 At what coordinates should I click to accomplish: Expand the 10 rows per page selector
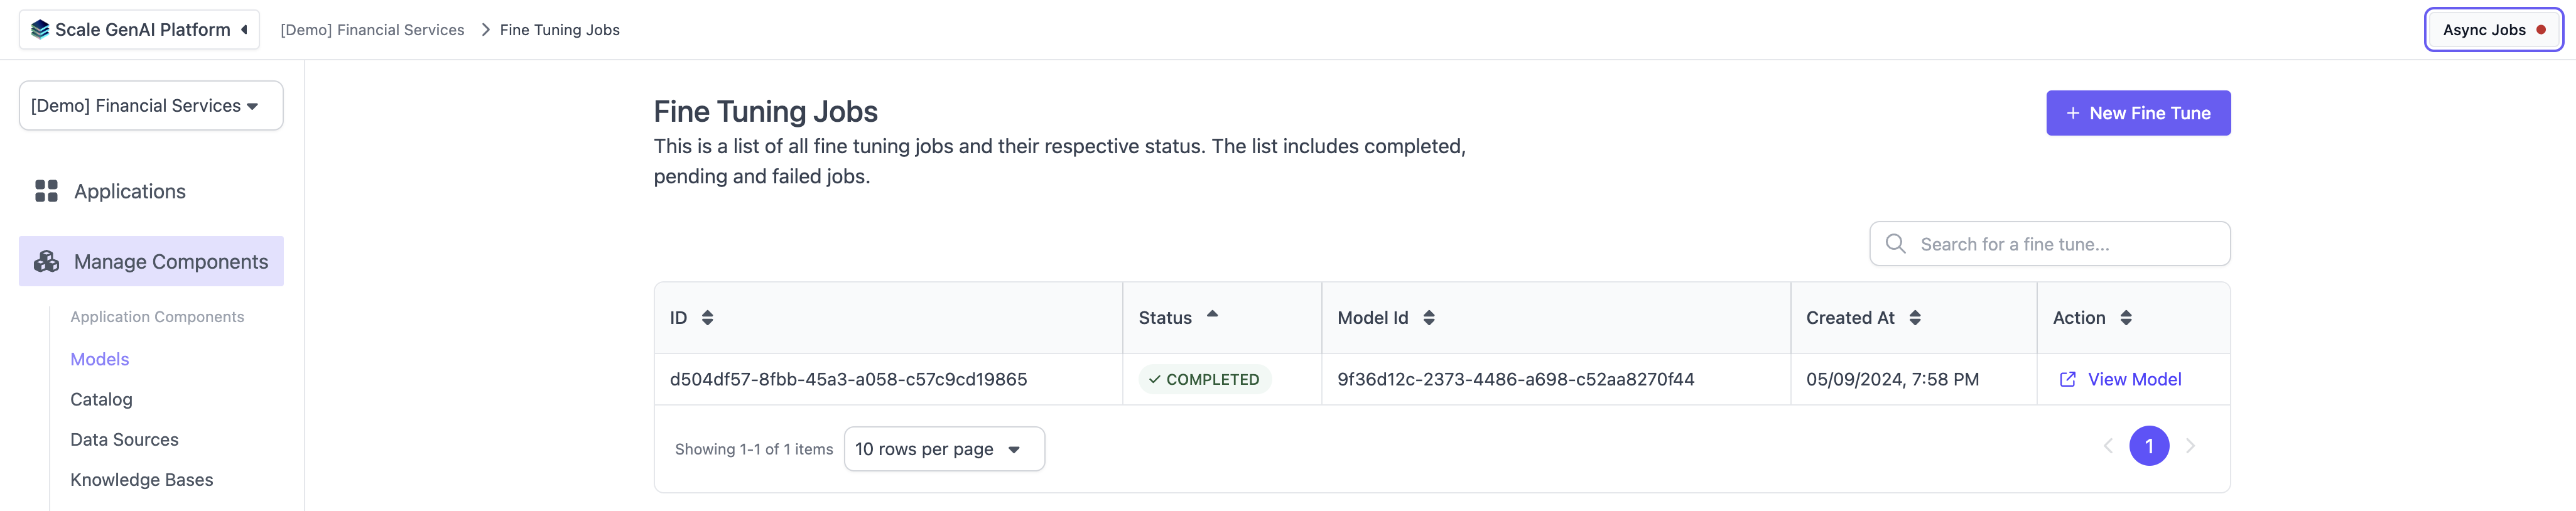click(x=944, y=449)
